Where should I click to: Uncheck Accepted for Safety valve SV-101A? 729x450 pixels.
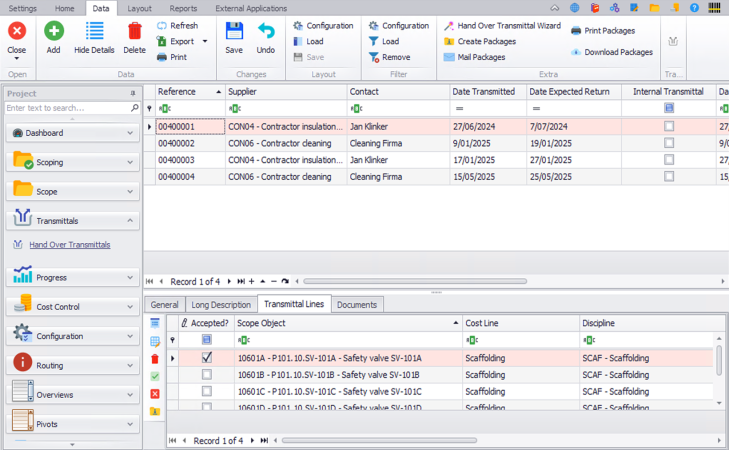click(207, 358)
